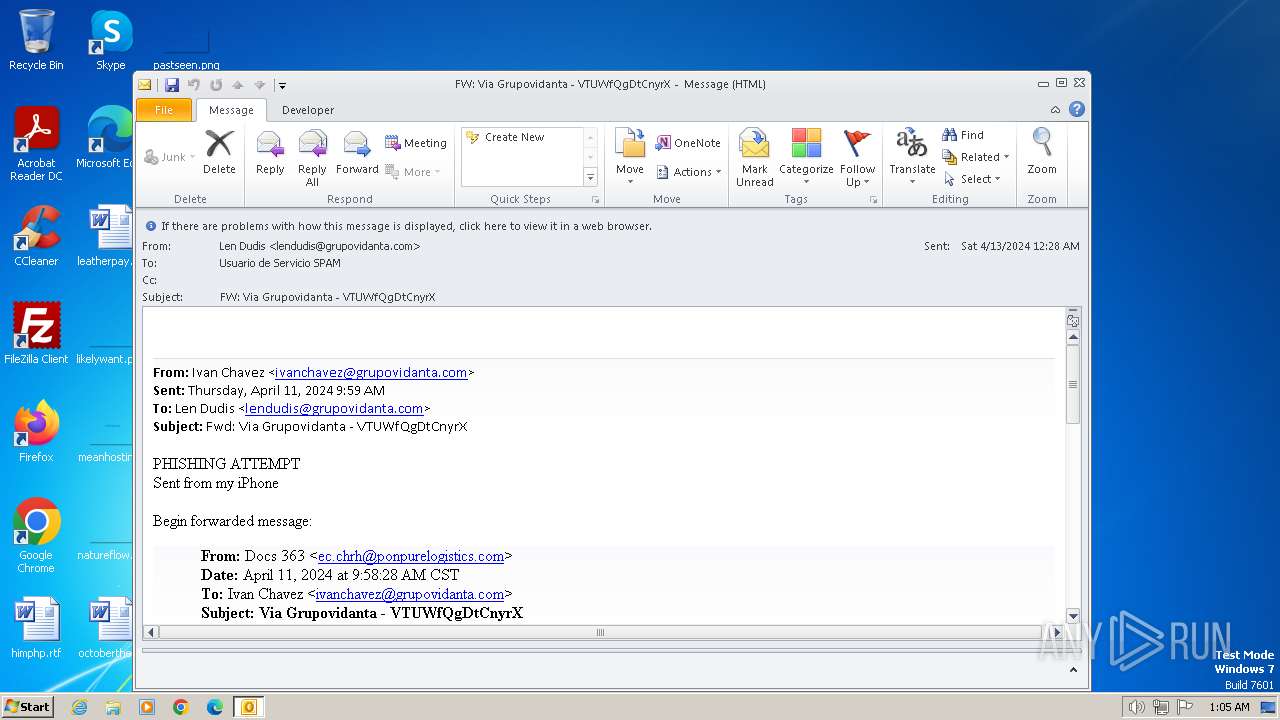Click the Zoom magnifier button

point(1042,153)
